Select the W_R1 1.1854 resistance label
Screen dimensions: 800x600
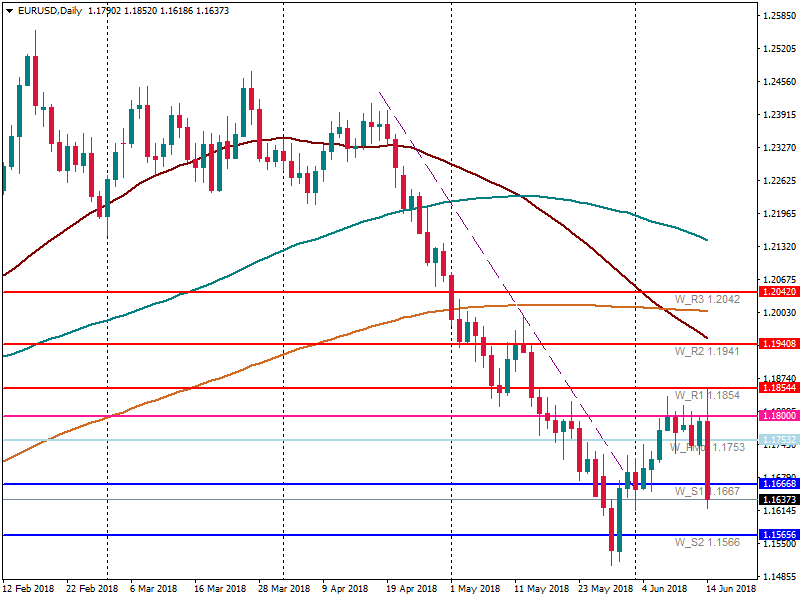pos(706,395)
